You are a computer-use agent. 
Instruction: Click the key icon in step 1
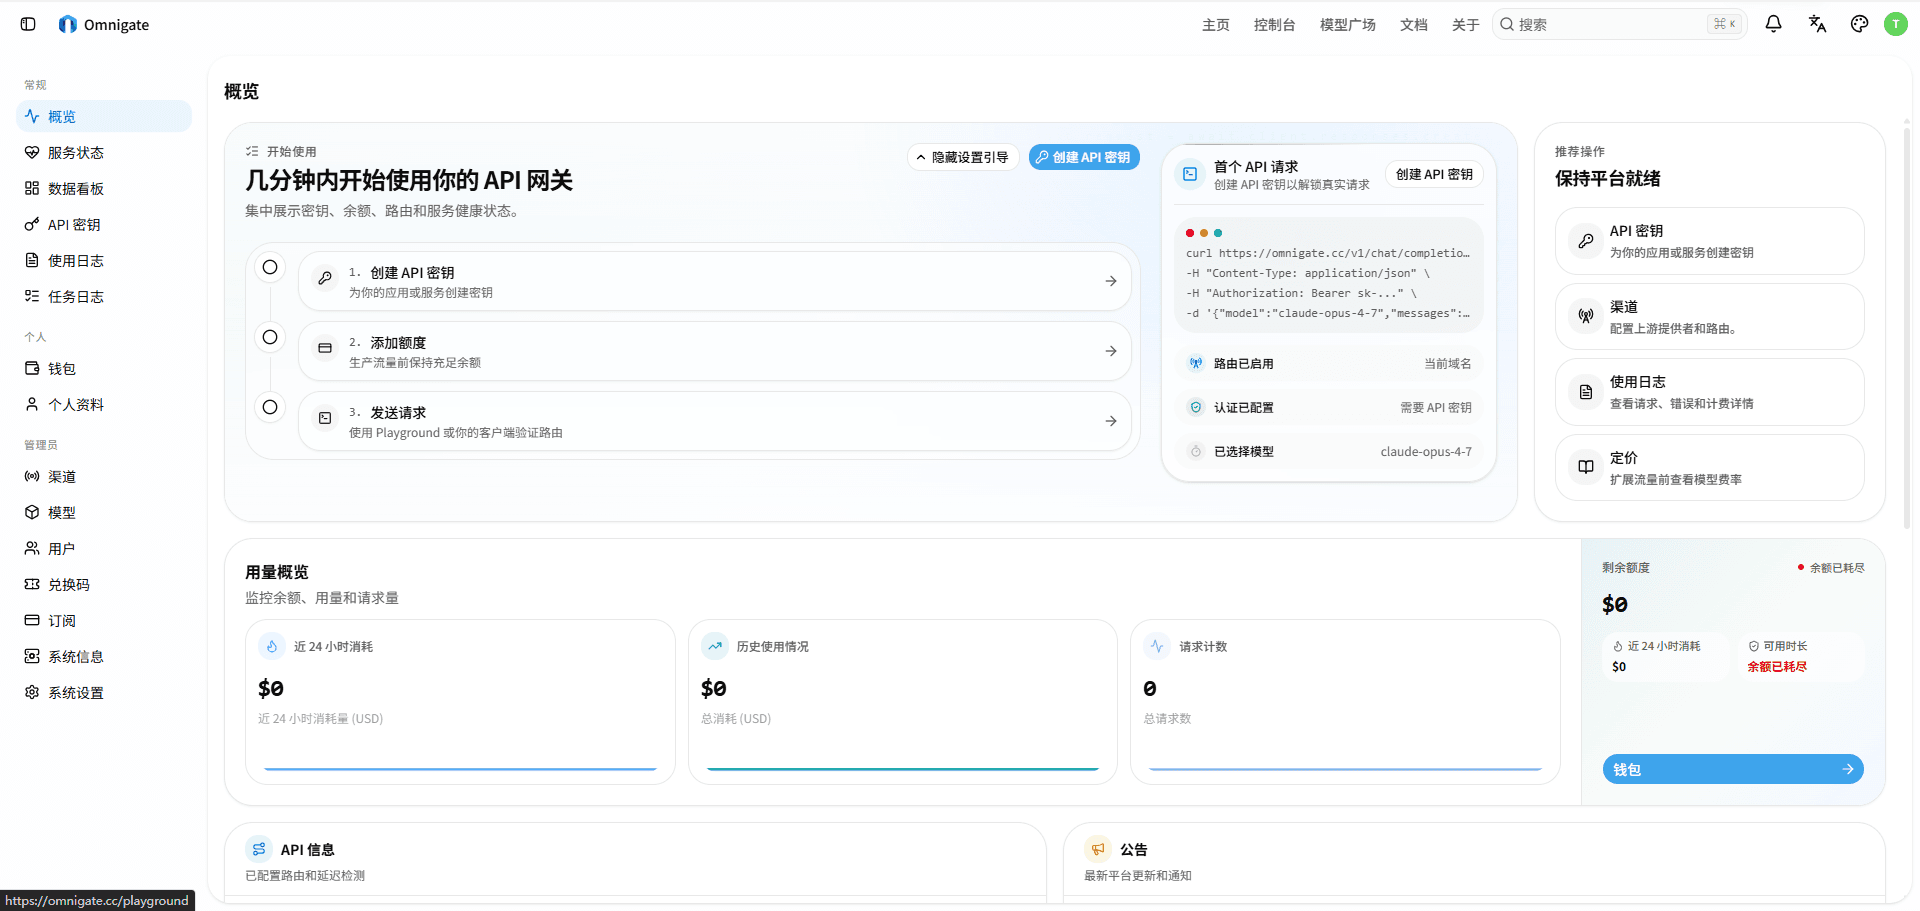click(325, 279)
